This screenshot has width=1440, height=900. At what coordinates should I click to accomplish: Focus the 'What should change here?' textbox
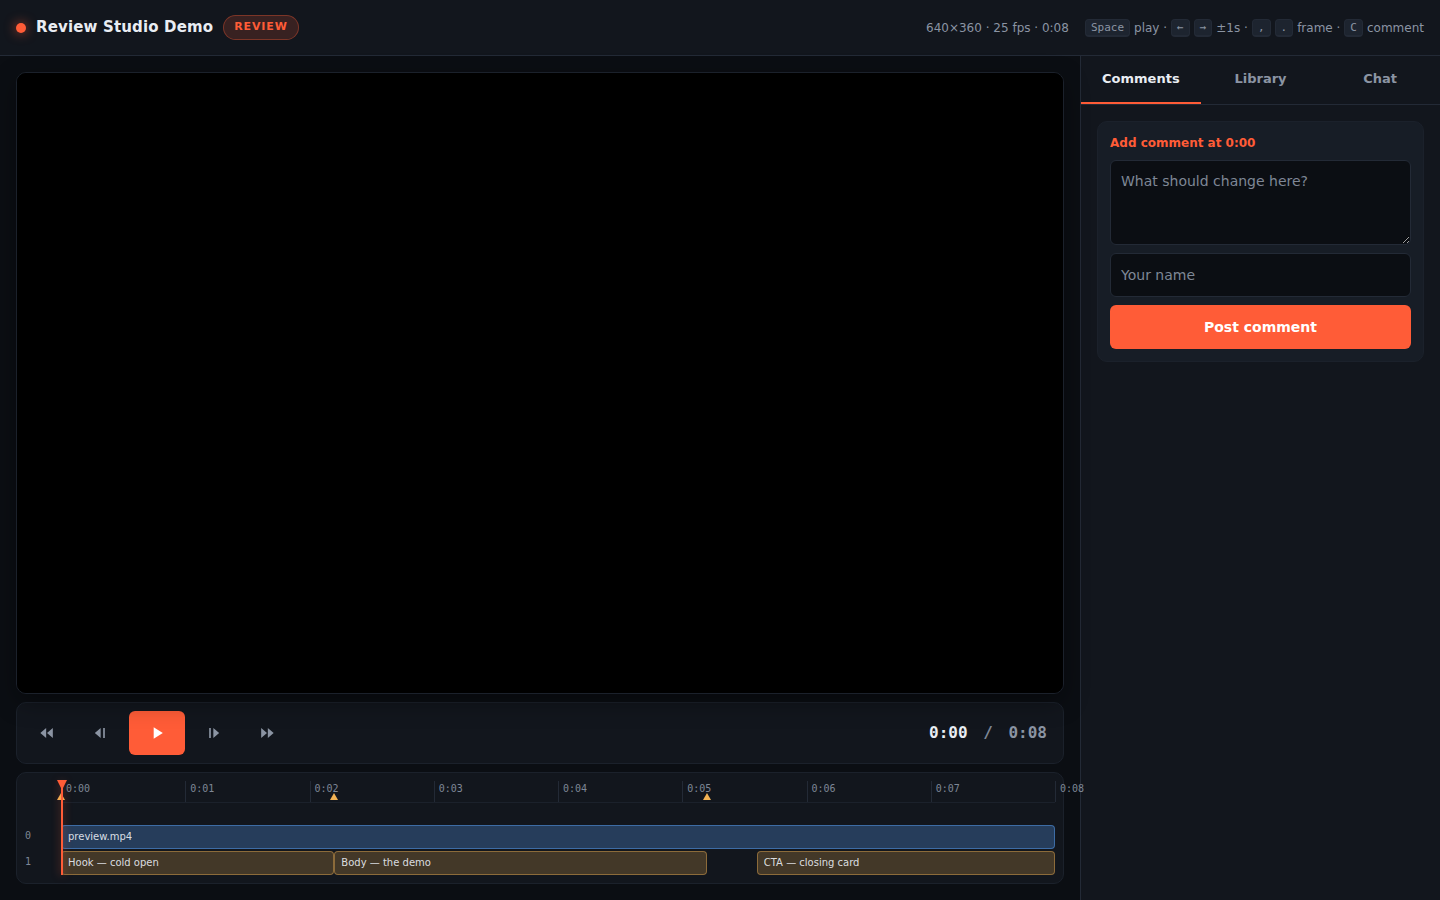pyautogui.click(x=1260, y=202)
